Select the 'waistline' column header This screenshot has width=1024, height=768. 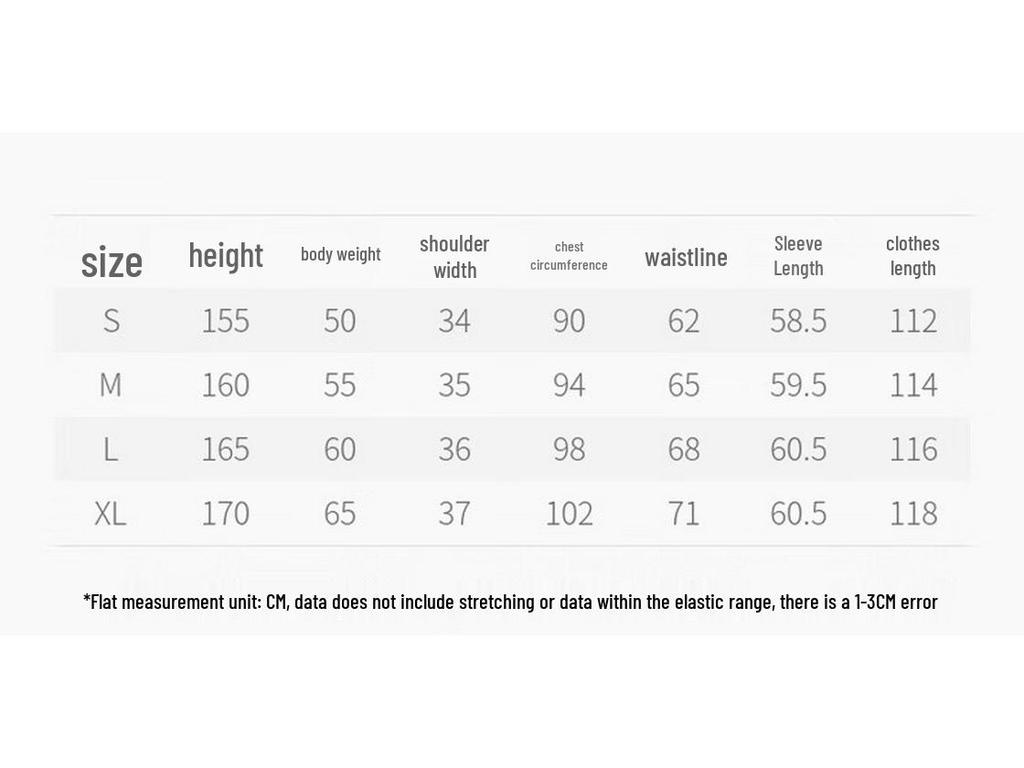686,257
